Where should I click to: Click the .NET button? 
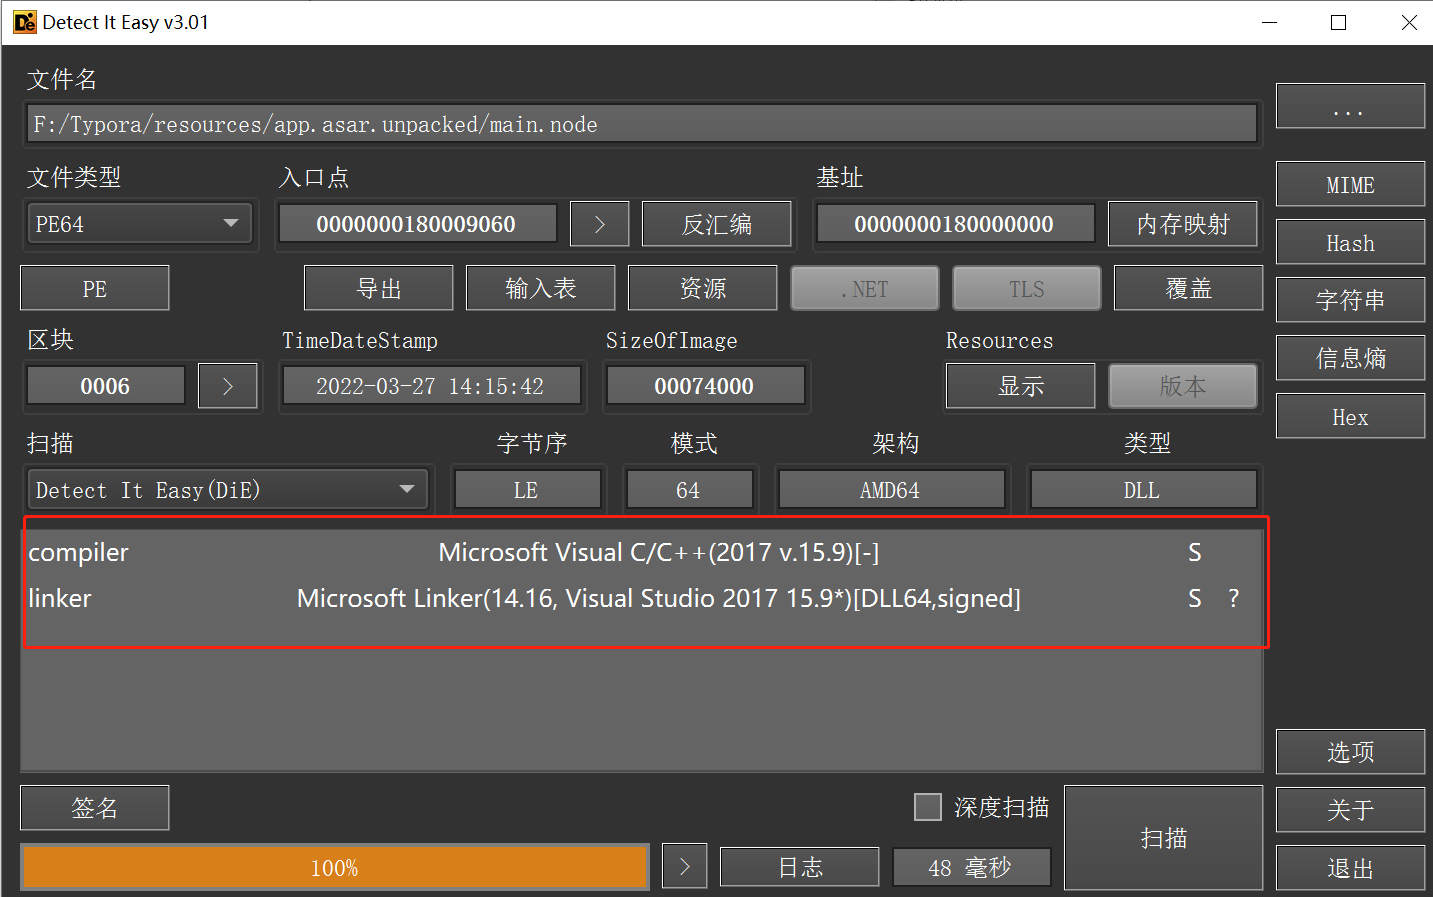pos(865,288)
